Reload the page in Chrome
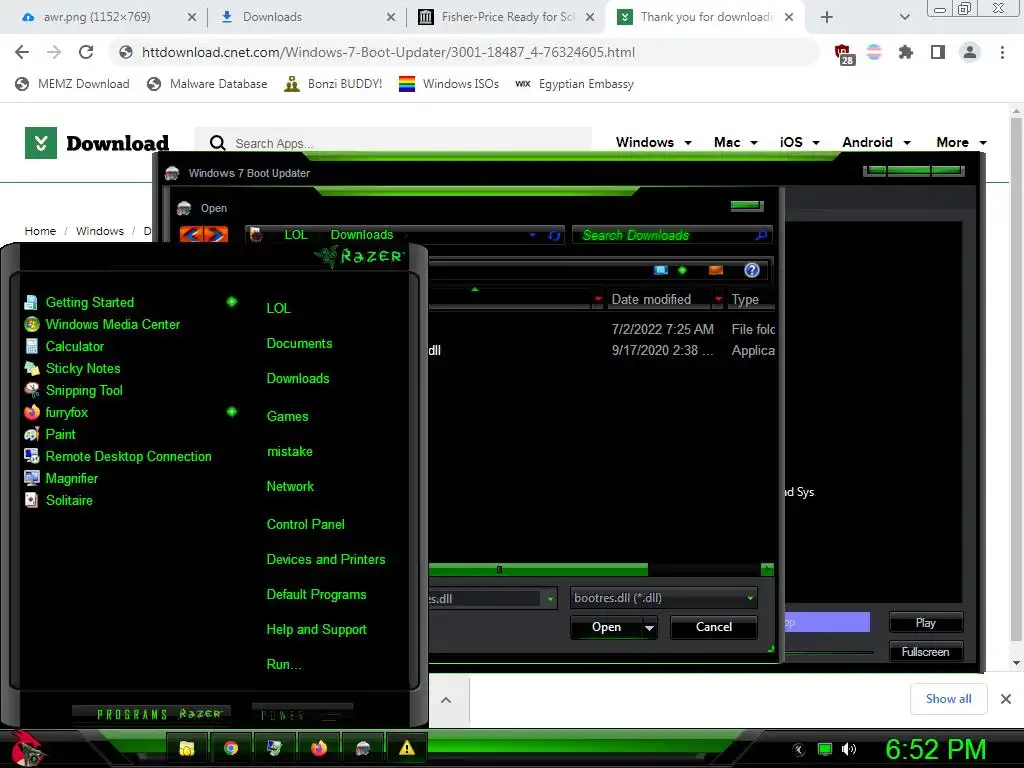 [86, 52]
